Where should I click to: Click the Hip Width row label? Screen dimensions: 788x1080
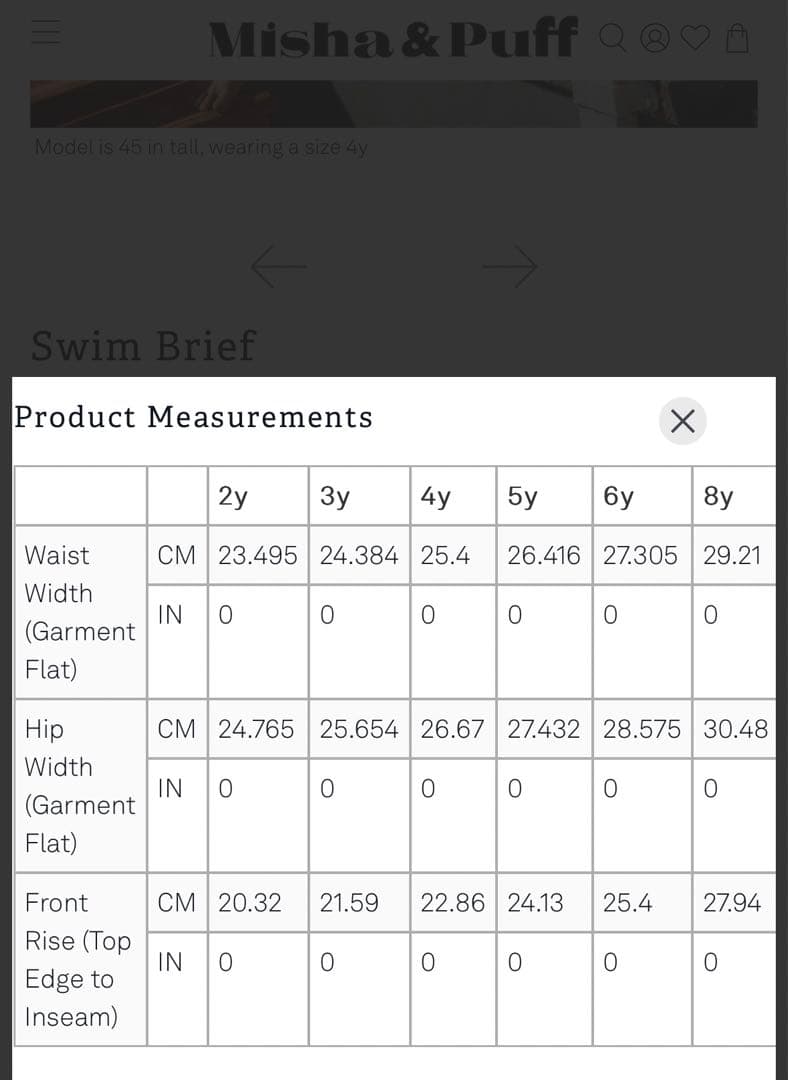(x=78, y=785)
